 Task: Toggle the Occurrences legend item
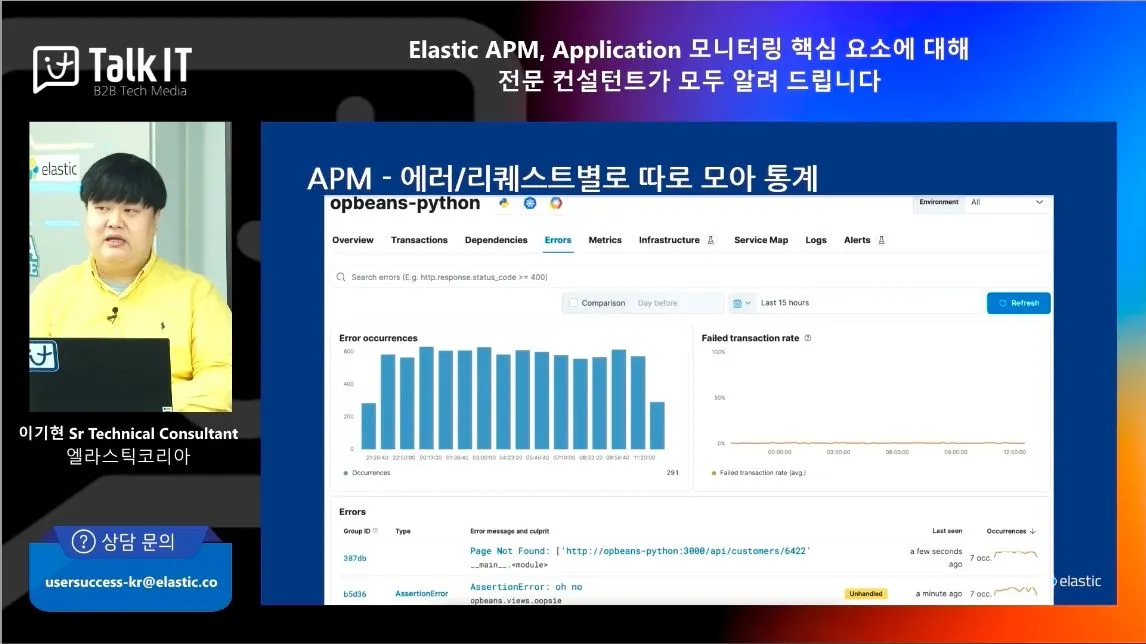(367, 473)
